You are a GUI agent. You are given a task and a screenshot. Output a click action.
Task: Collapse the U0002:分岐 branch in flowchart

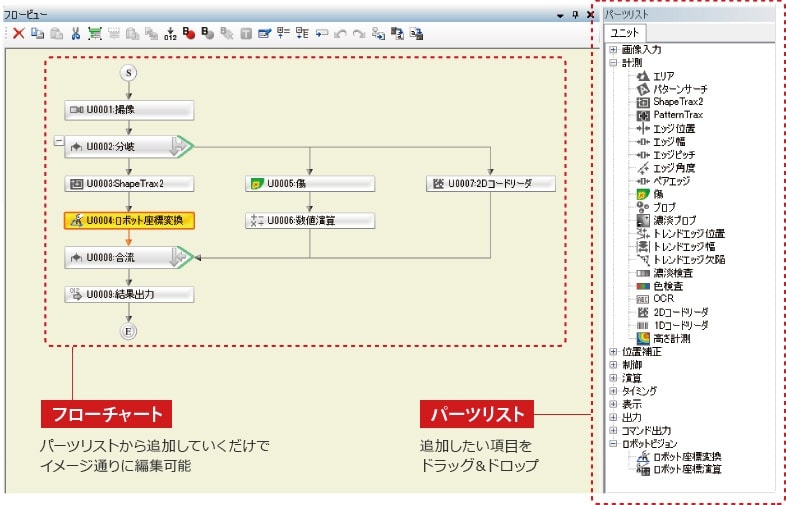pyautogui.click(x=57, y=141)
